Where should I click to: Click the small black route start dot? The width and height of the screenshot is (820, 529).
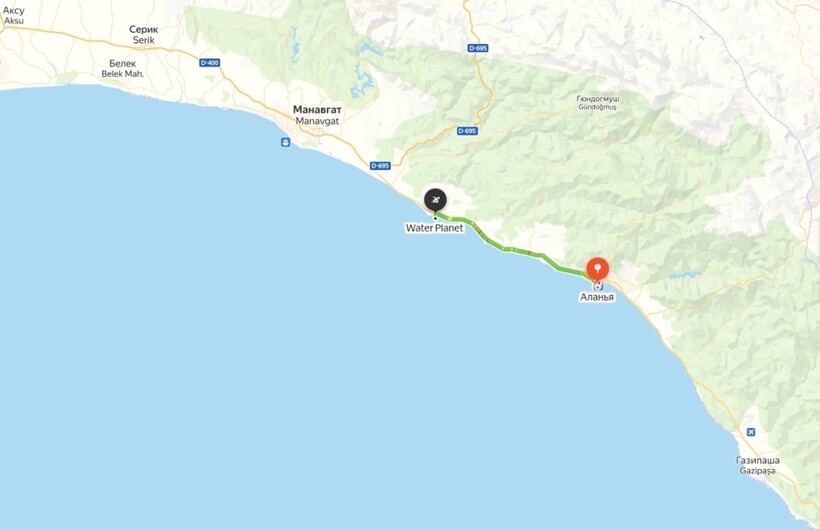435,218
